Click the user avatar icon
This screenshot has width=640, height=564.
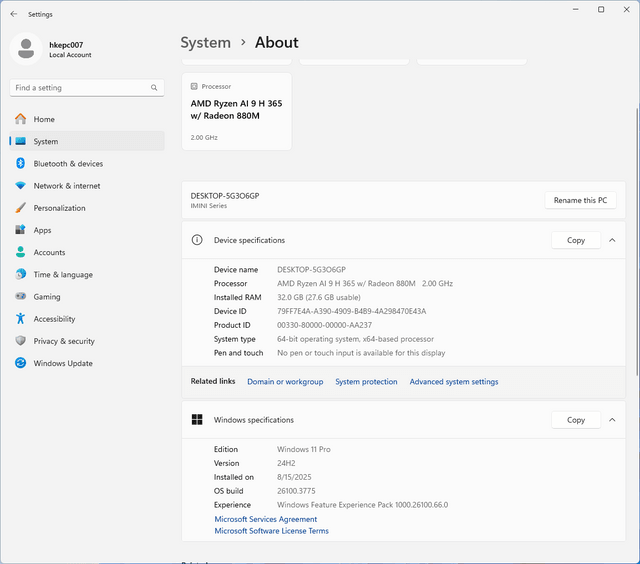(x=26, y=49)
